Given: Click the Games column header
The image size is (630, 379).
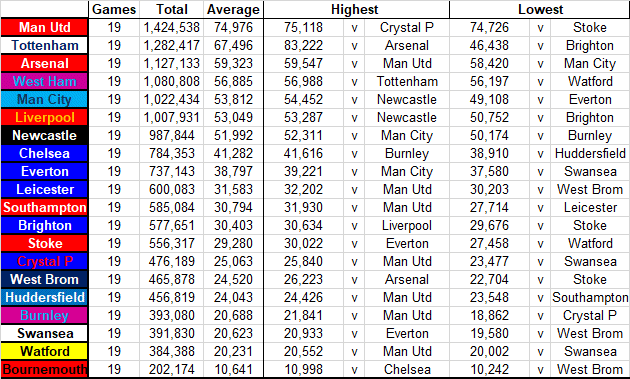Looking at the screenshot, I should click(114, 9).
